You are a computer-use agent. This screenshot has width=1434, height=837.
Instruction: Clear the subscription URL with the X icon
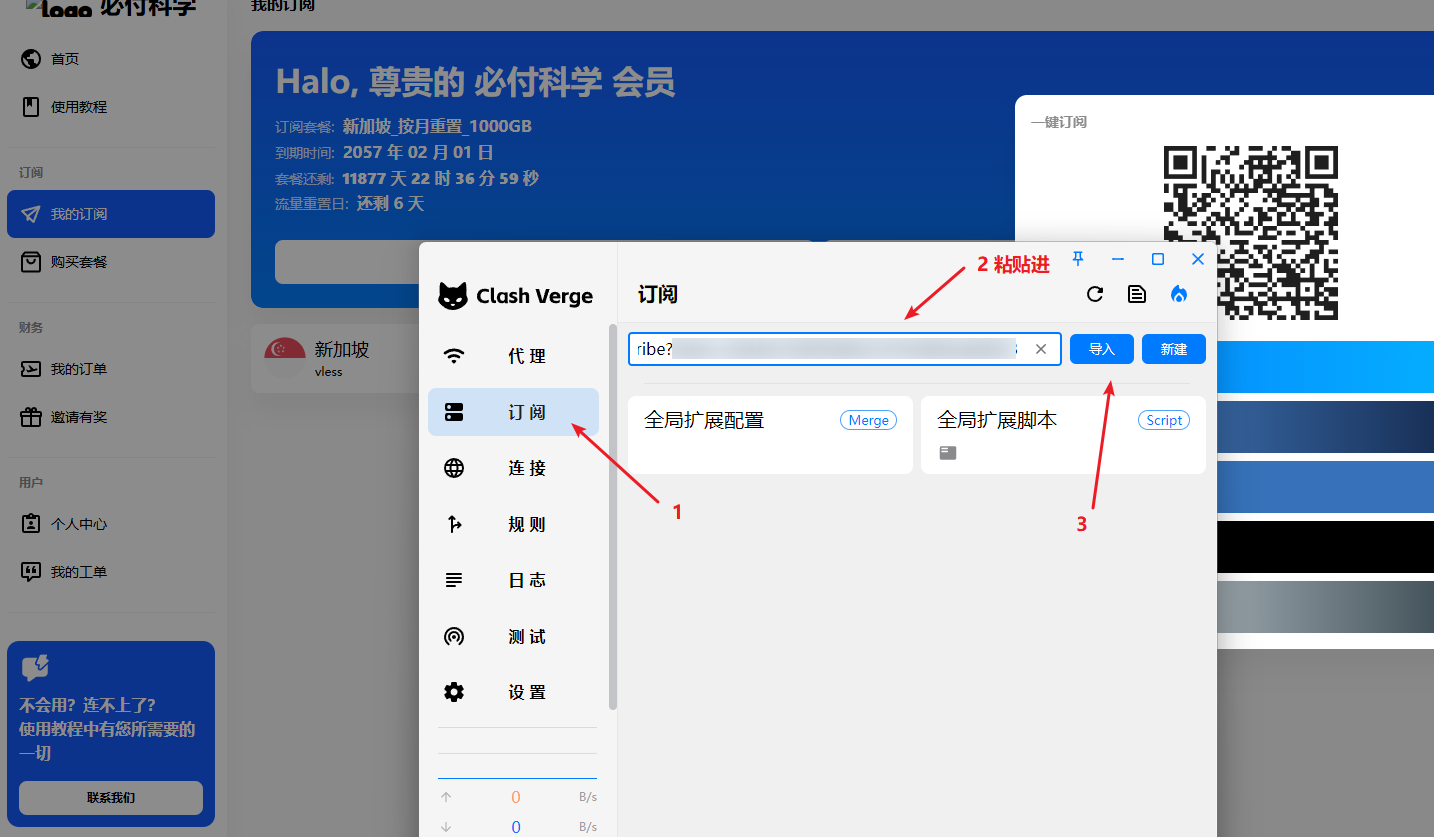coord(1041,349)
